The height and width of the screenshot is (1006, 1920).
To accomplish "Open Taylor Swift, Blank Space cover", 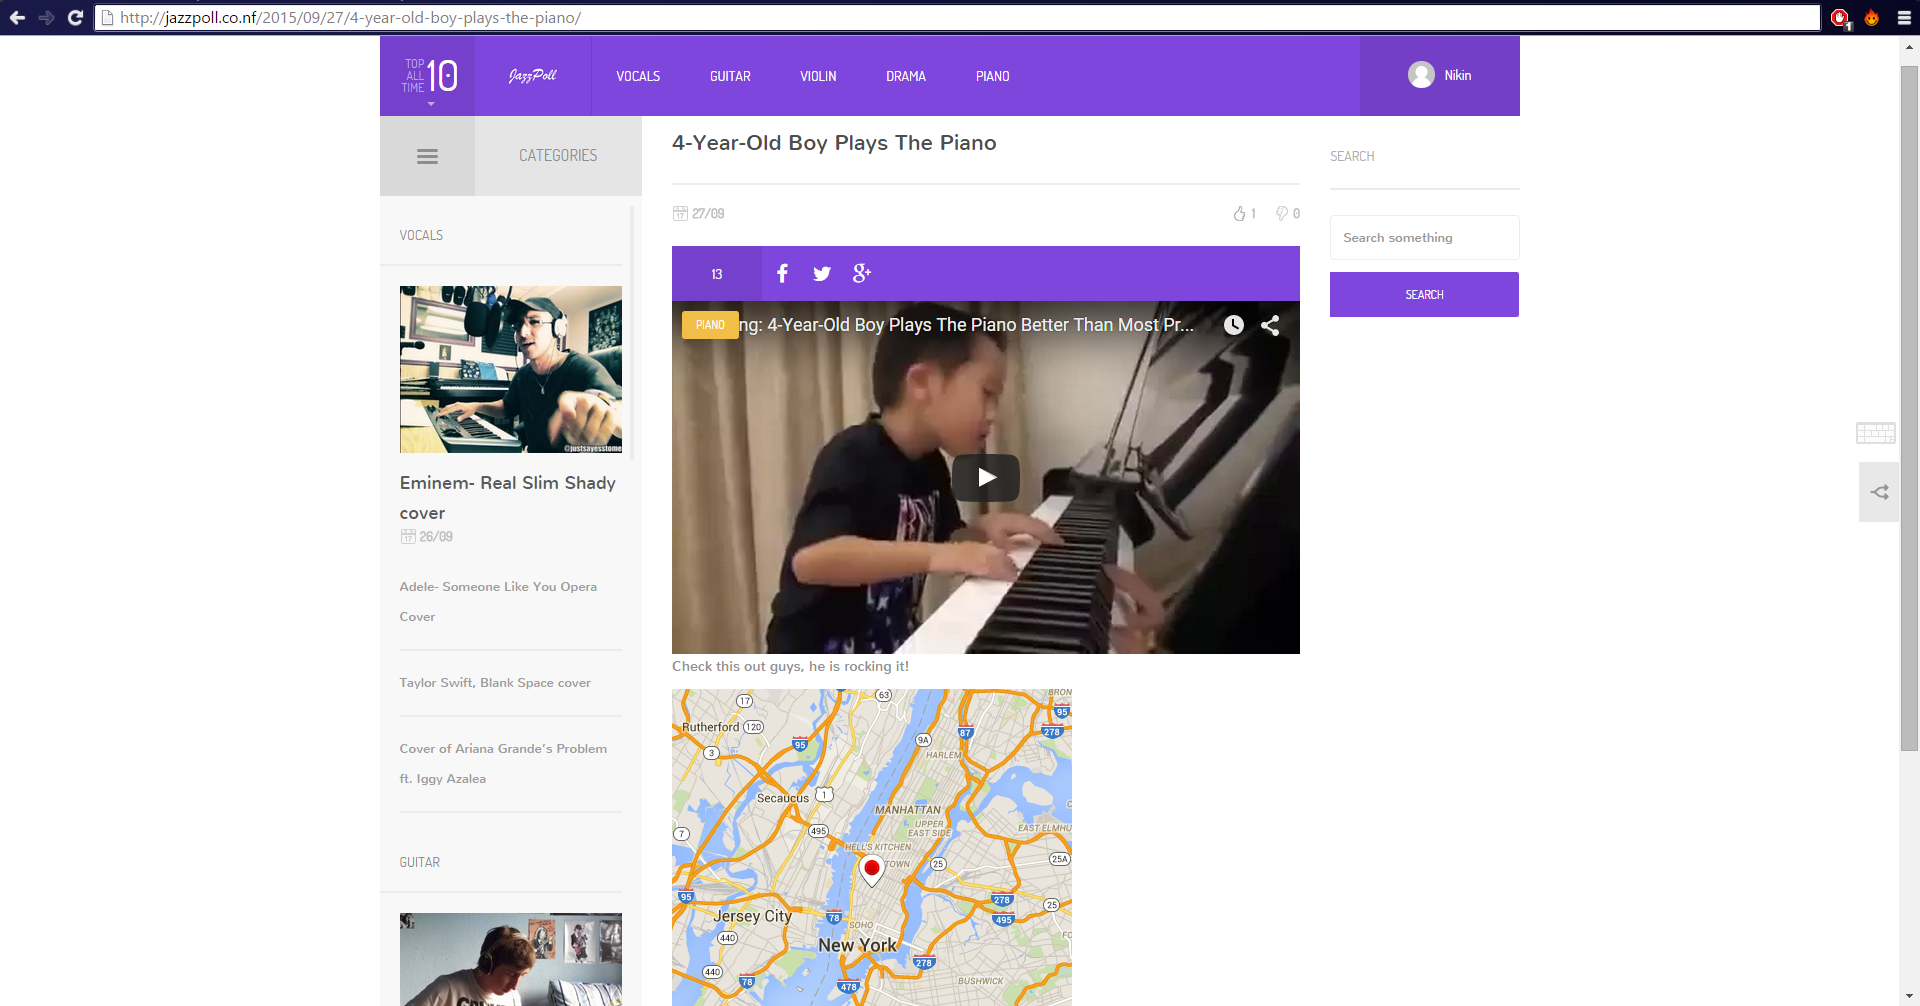I will click(x=495, y=683).
